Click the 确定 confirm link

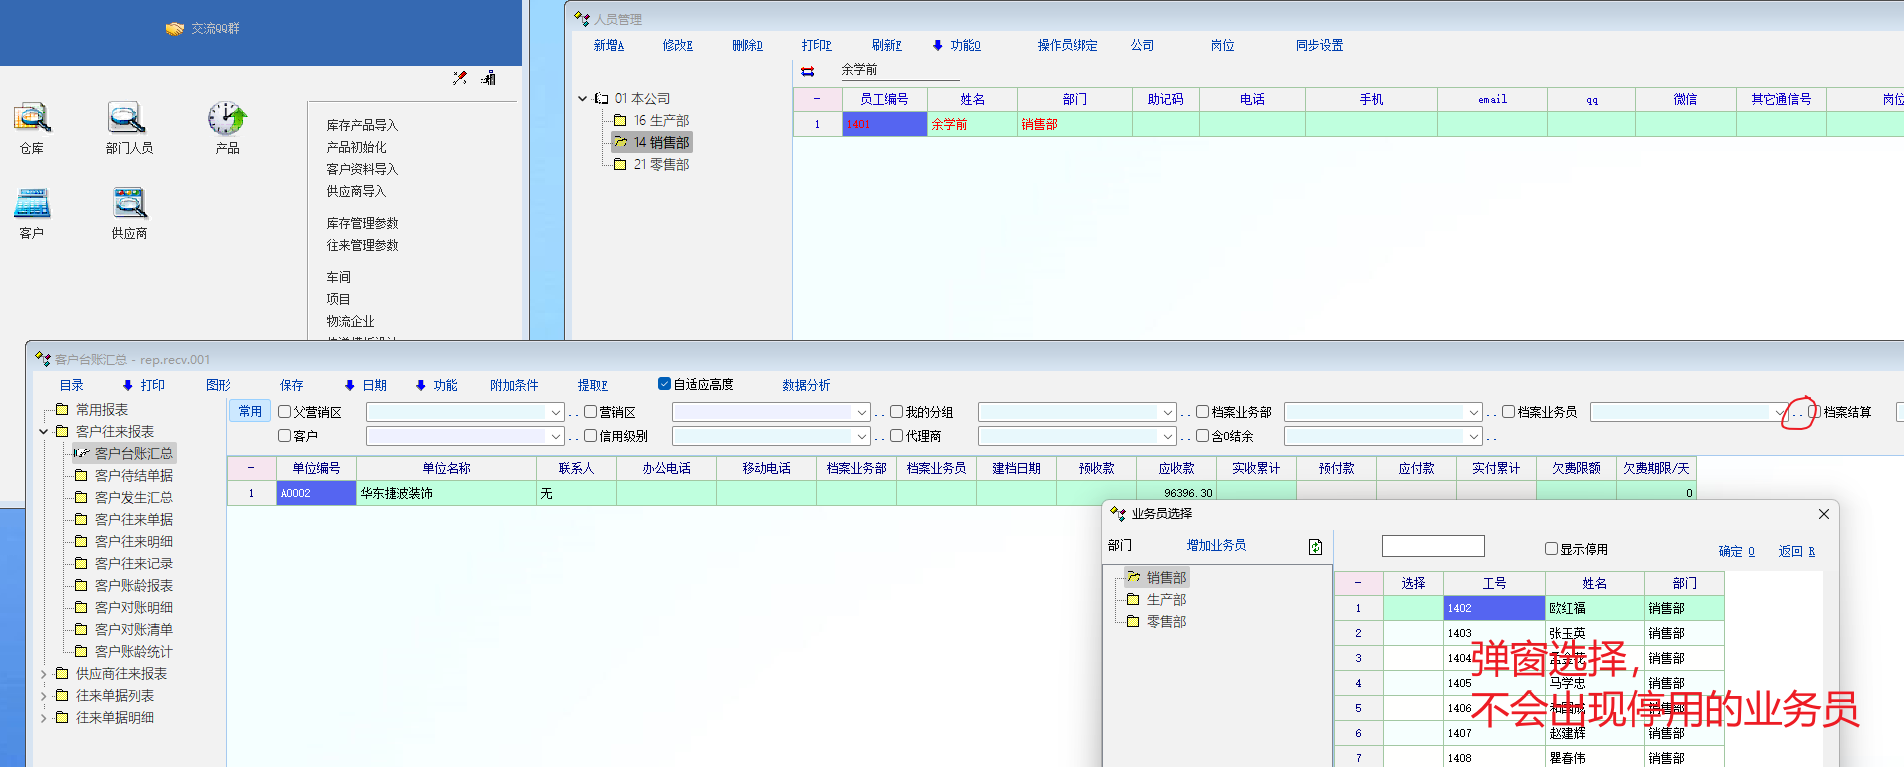tap(1735, 551)
